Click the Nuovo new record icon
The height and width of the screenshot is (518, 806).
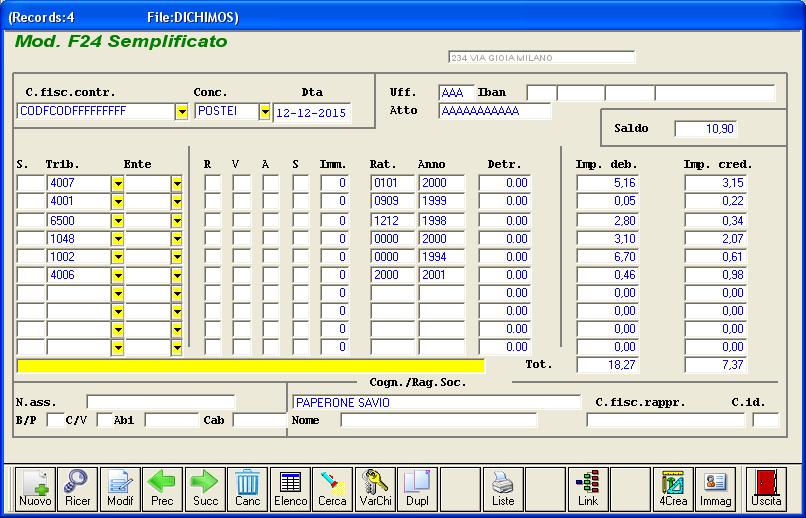35,489
